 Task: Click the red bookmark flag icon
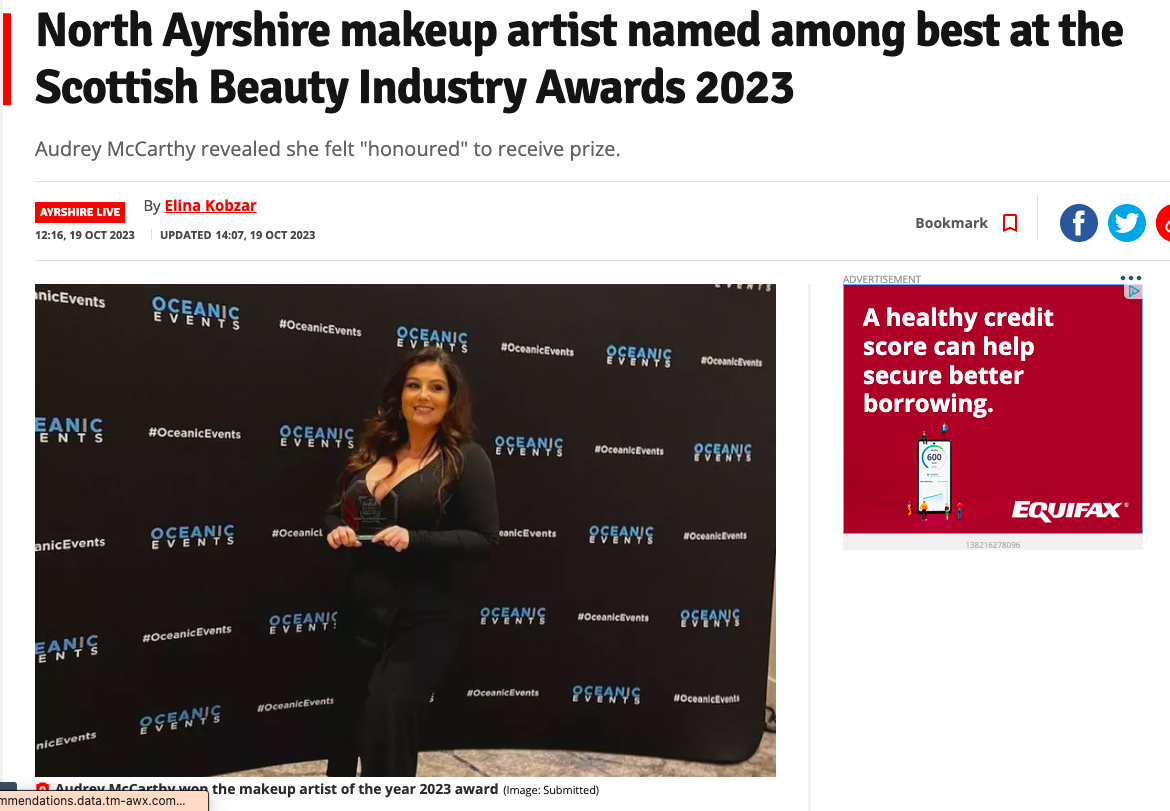click(x=1010, y=223)
